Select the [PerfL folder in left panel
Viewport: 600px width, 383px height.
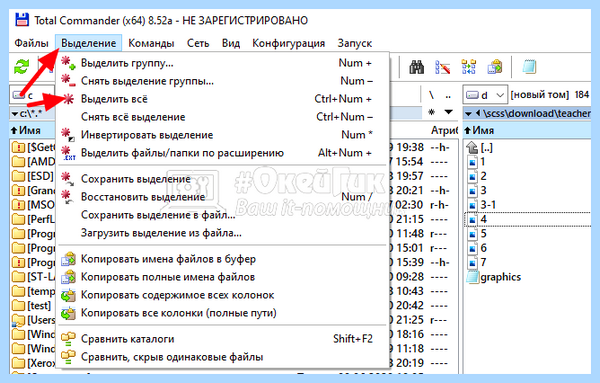point(33,220)
